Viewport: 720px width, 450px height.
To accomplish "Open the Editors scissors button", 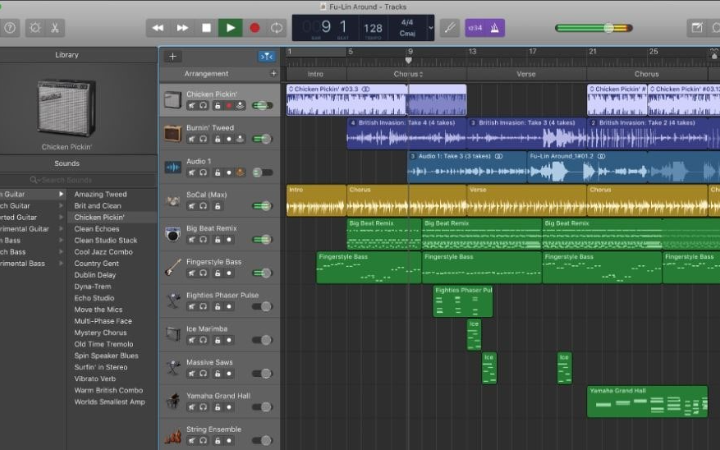I will pos(55,28).
